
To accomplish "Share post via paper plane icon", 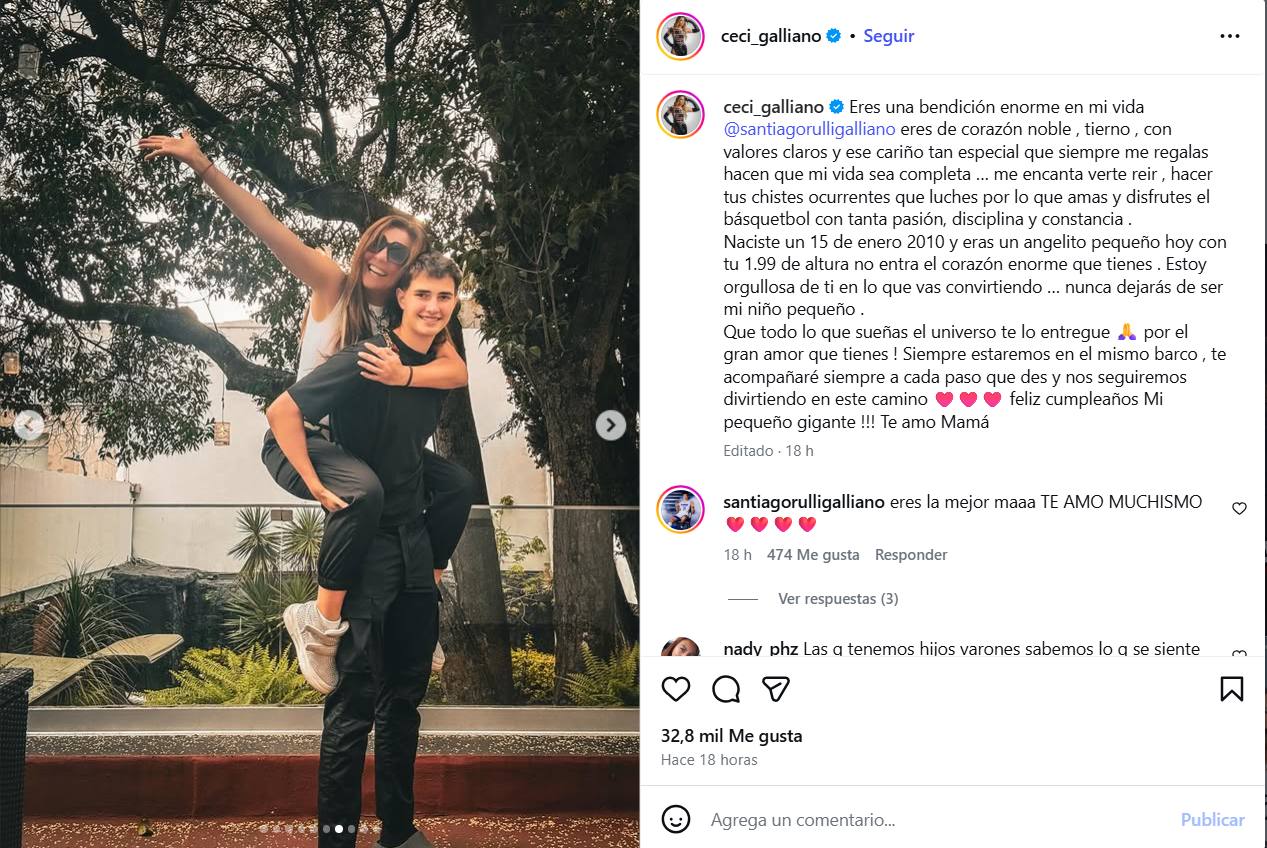I will tap(776, 689).
